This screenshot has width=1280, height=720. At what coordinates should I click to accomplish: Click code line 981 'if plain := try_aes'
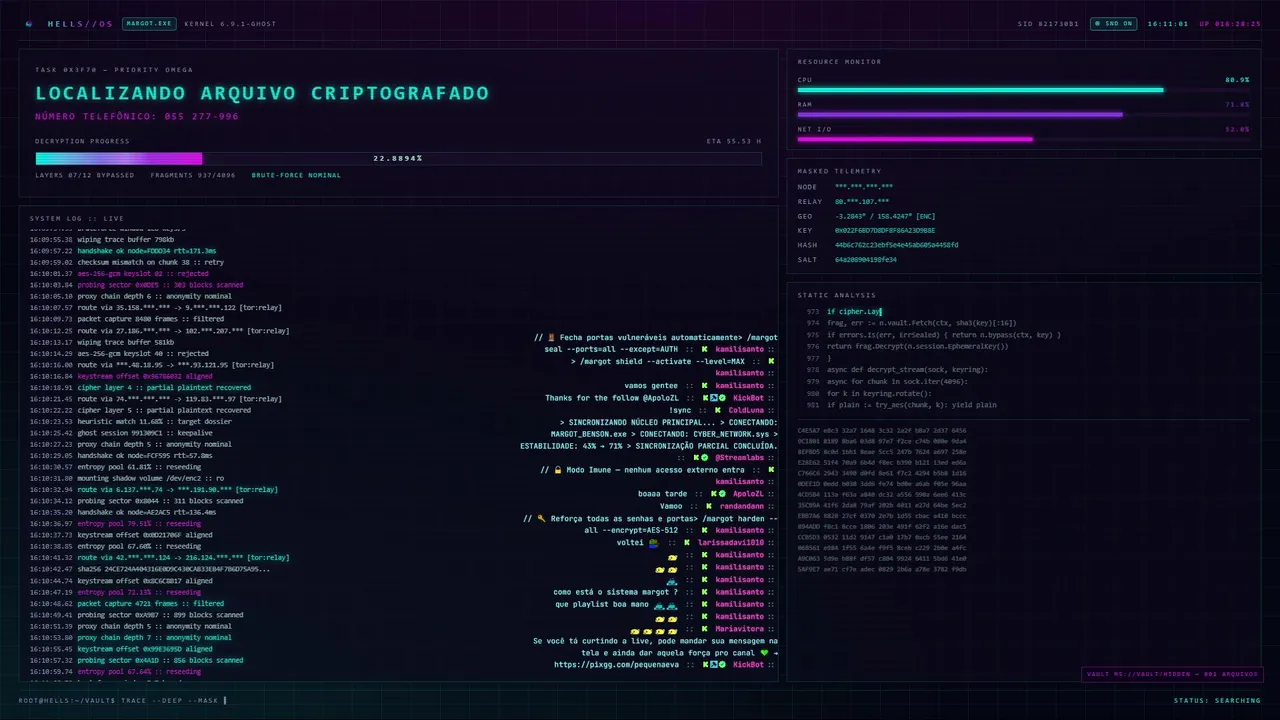coord(911,405)
